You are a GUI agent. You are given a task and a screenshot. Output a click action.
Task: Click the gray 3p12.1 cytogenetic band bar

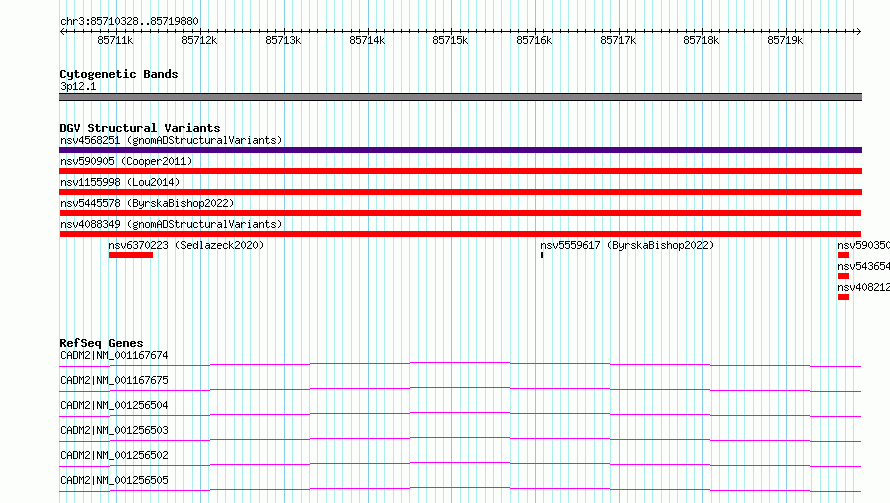pyautogui.click(x=460, y=97)
